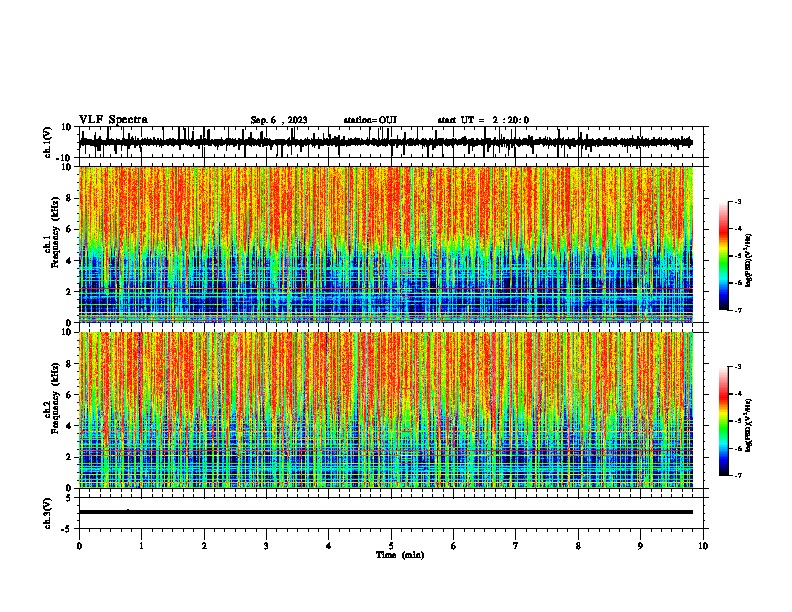Screen dimensions: 792x612
Task: Click the ch.1 color scale bar
Action: (724, 256)
